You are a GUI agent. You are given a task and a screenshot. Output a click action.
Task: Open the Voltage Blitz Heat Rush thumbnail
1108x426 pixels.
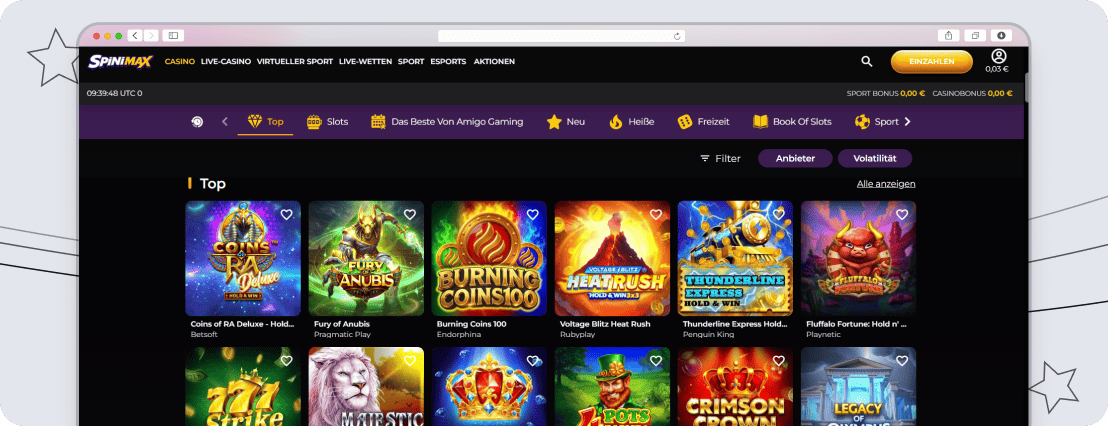(x=612, y=258)
